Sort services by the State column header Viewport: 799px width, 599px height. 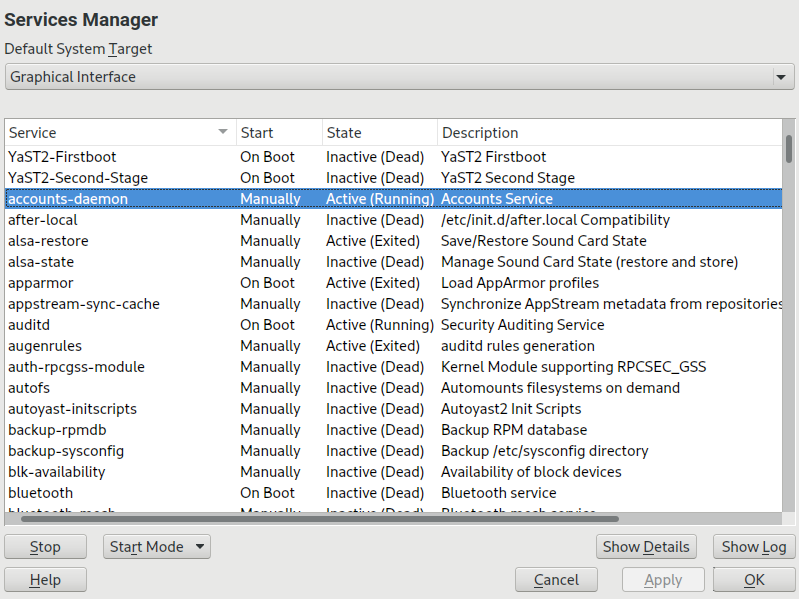tap(379, 132)
